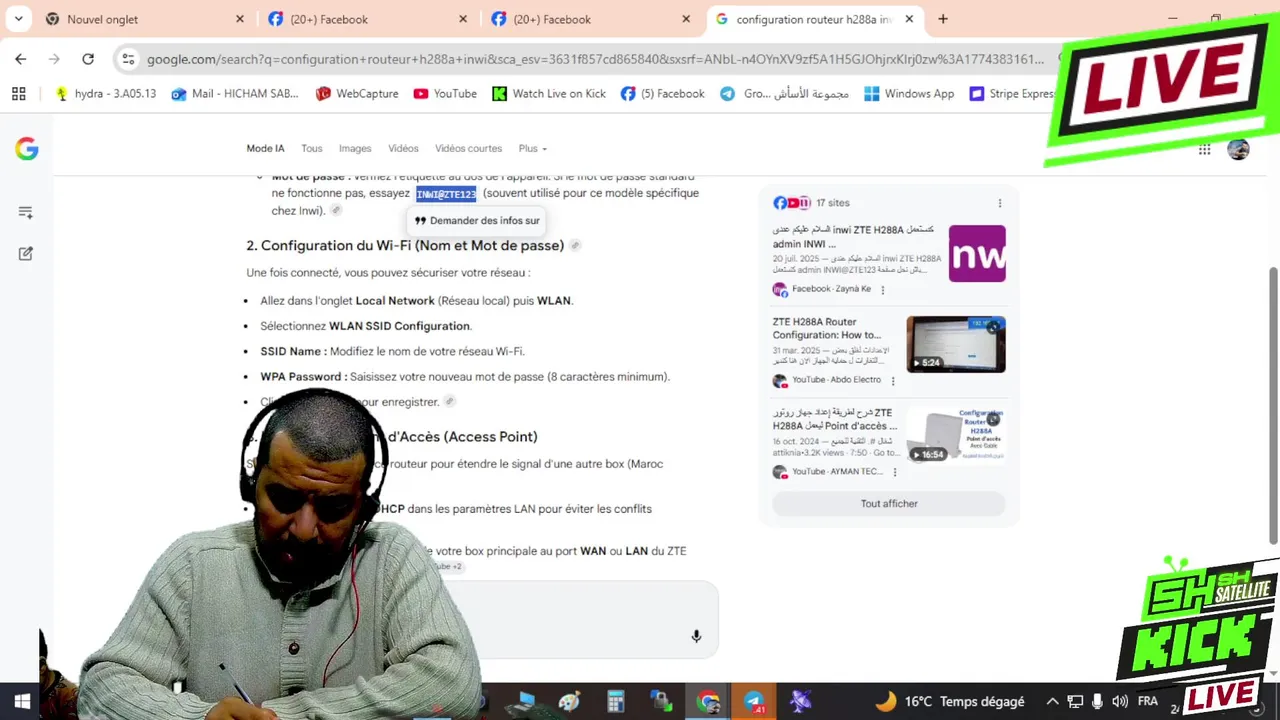Image resolution: width=1280 pixels, height=720 pixels.
Task: Click the WLAN SSID Configuration text
Action: [x=399, y=326]
